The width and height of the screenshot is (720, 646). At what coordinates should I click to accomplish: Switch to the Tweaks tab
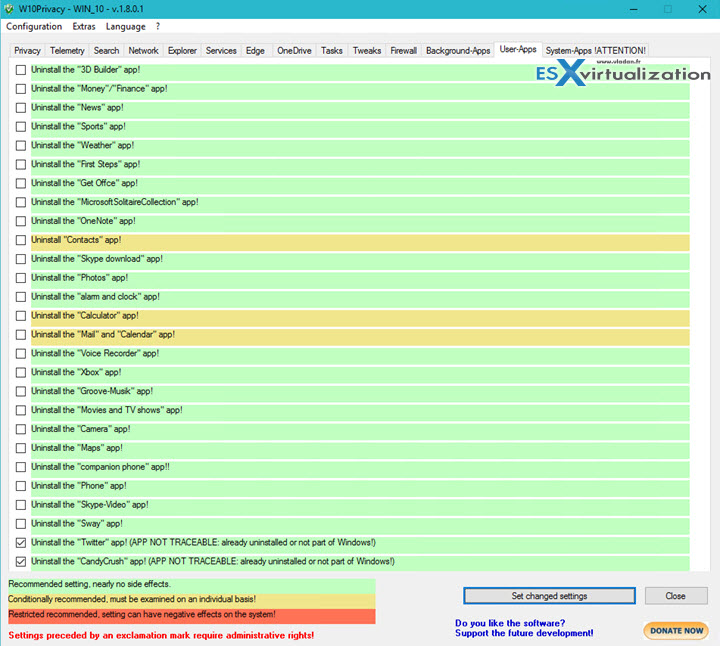click(367, 51)
